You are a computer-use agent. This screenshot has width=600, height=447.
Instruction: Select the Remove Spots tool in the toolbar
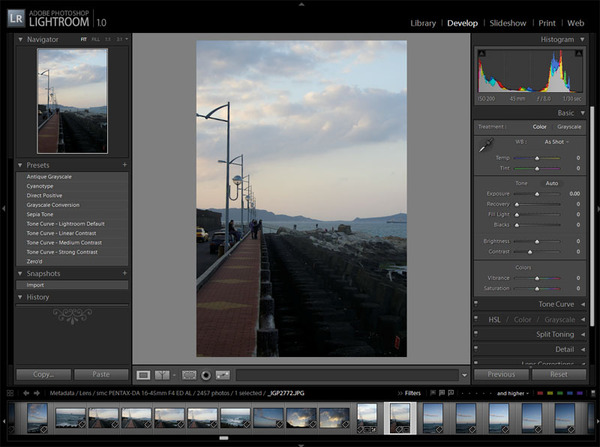223,375
